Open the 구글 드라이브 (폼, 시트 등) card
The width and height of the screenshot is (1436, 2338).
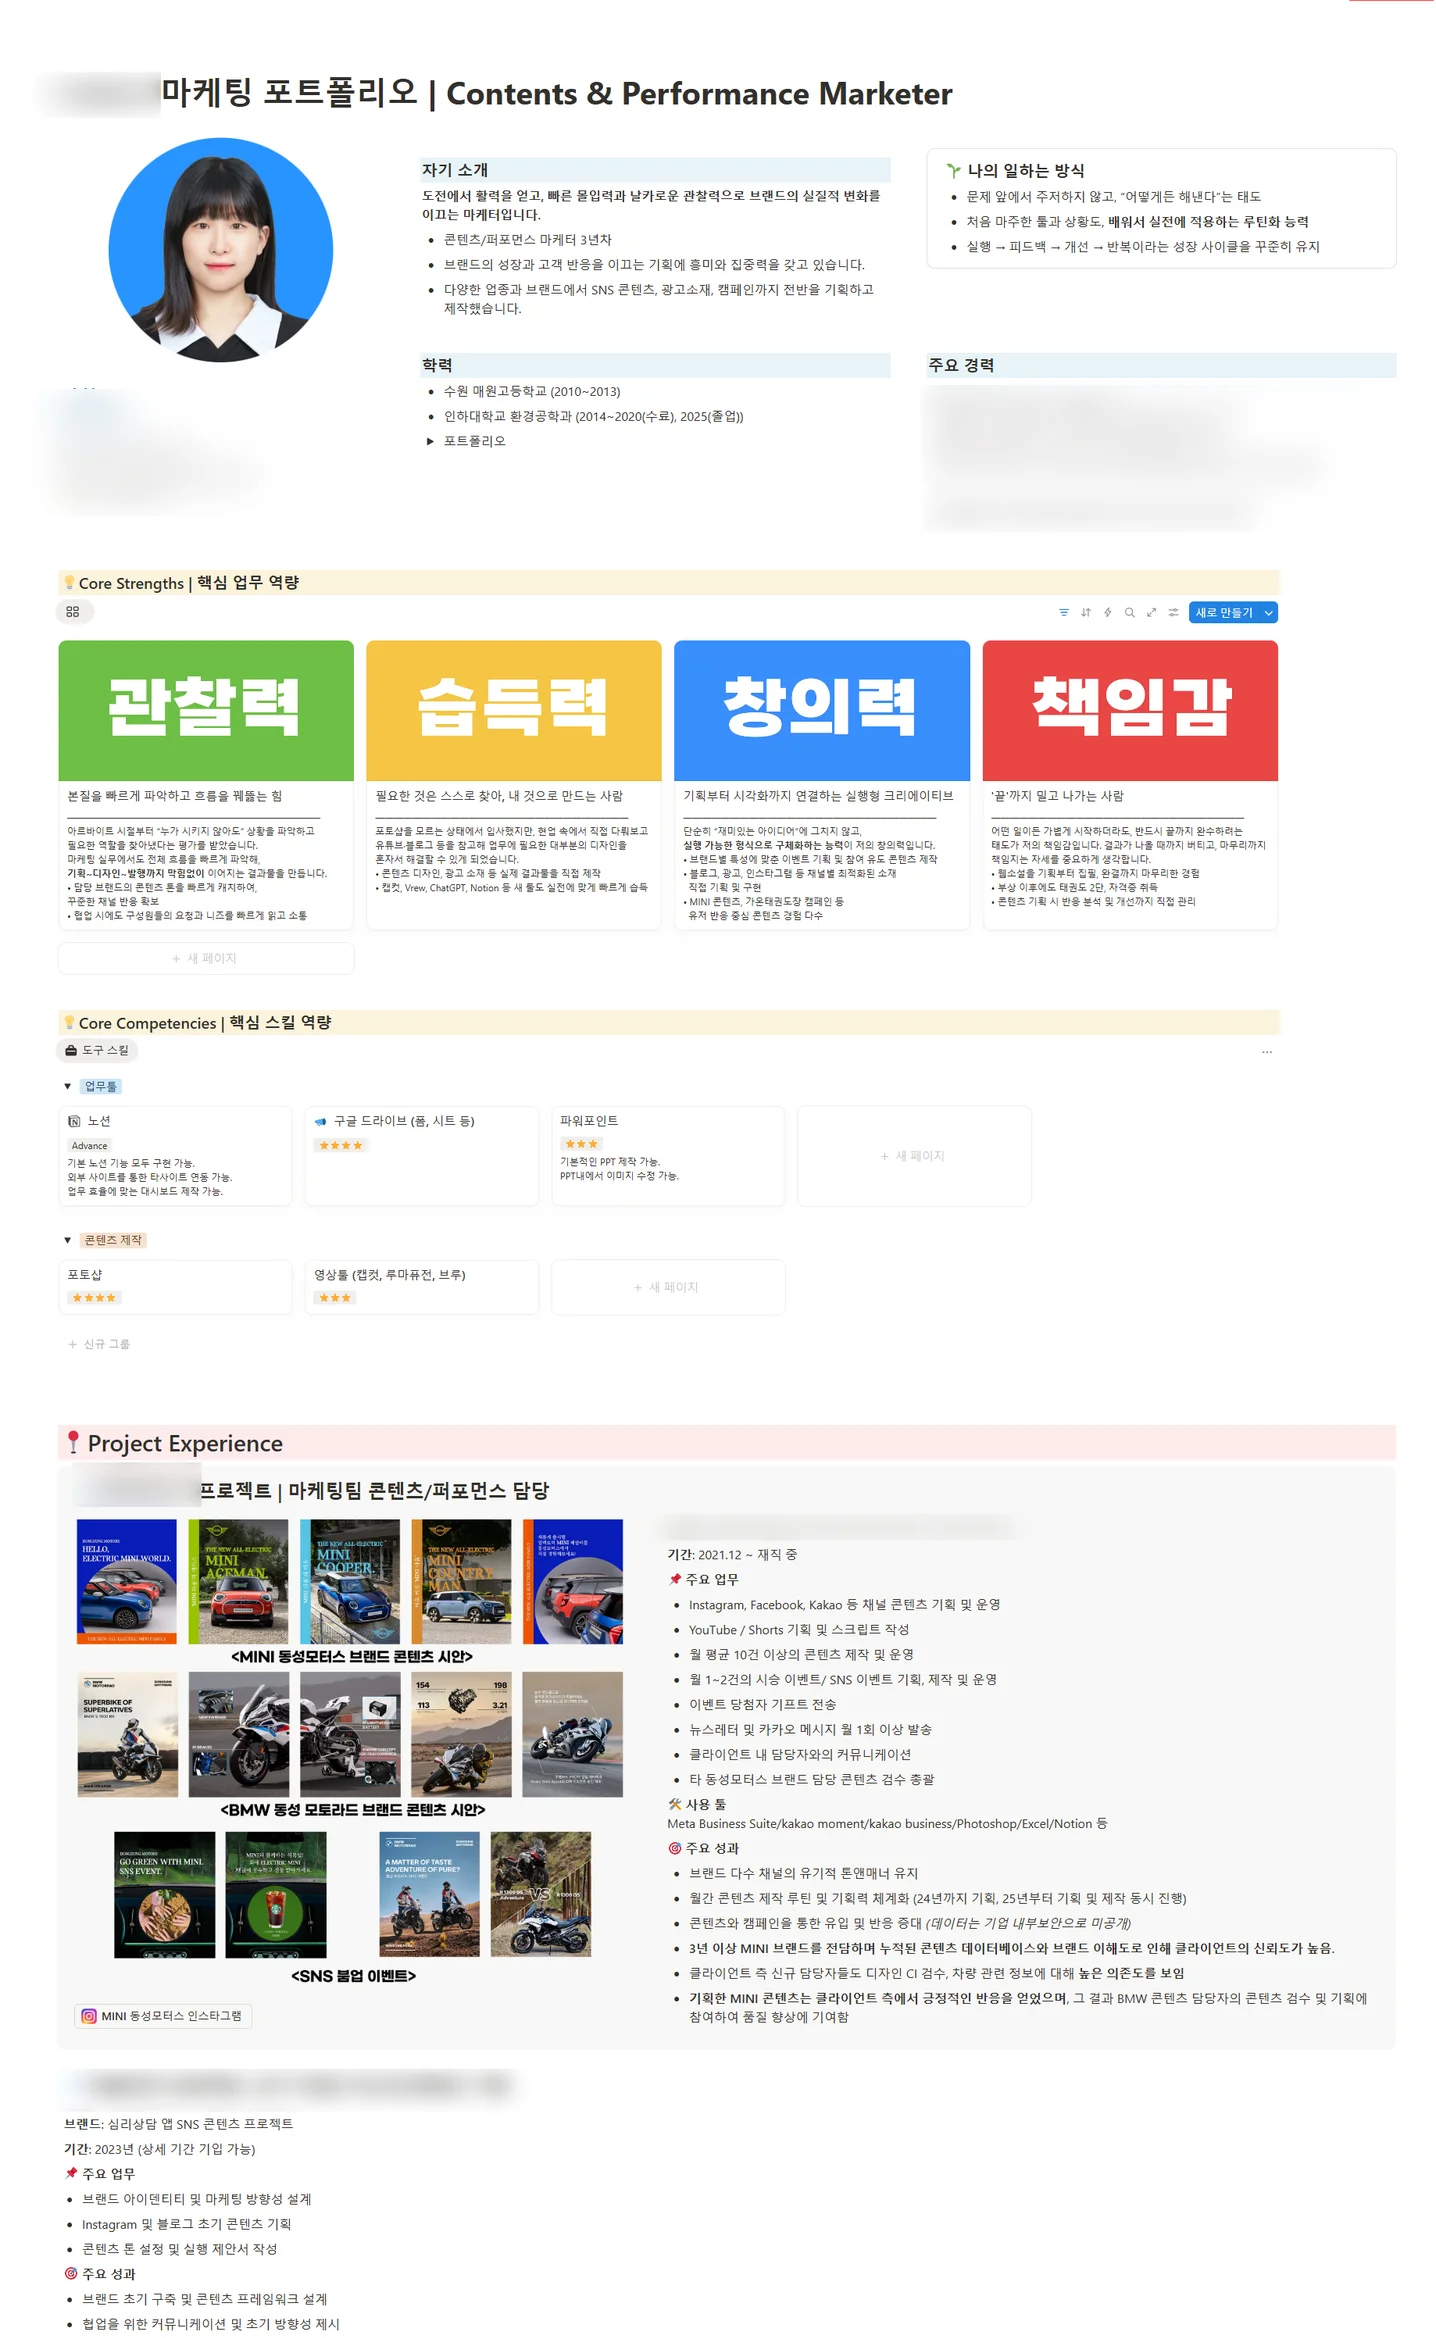click(422, 1156)
